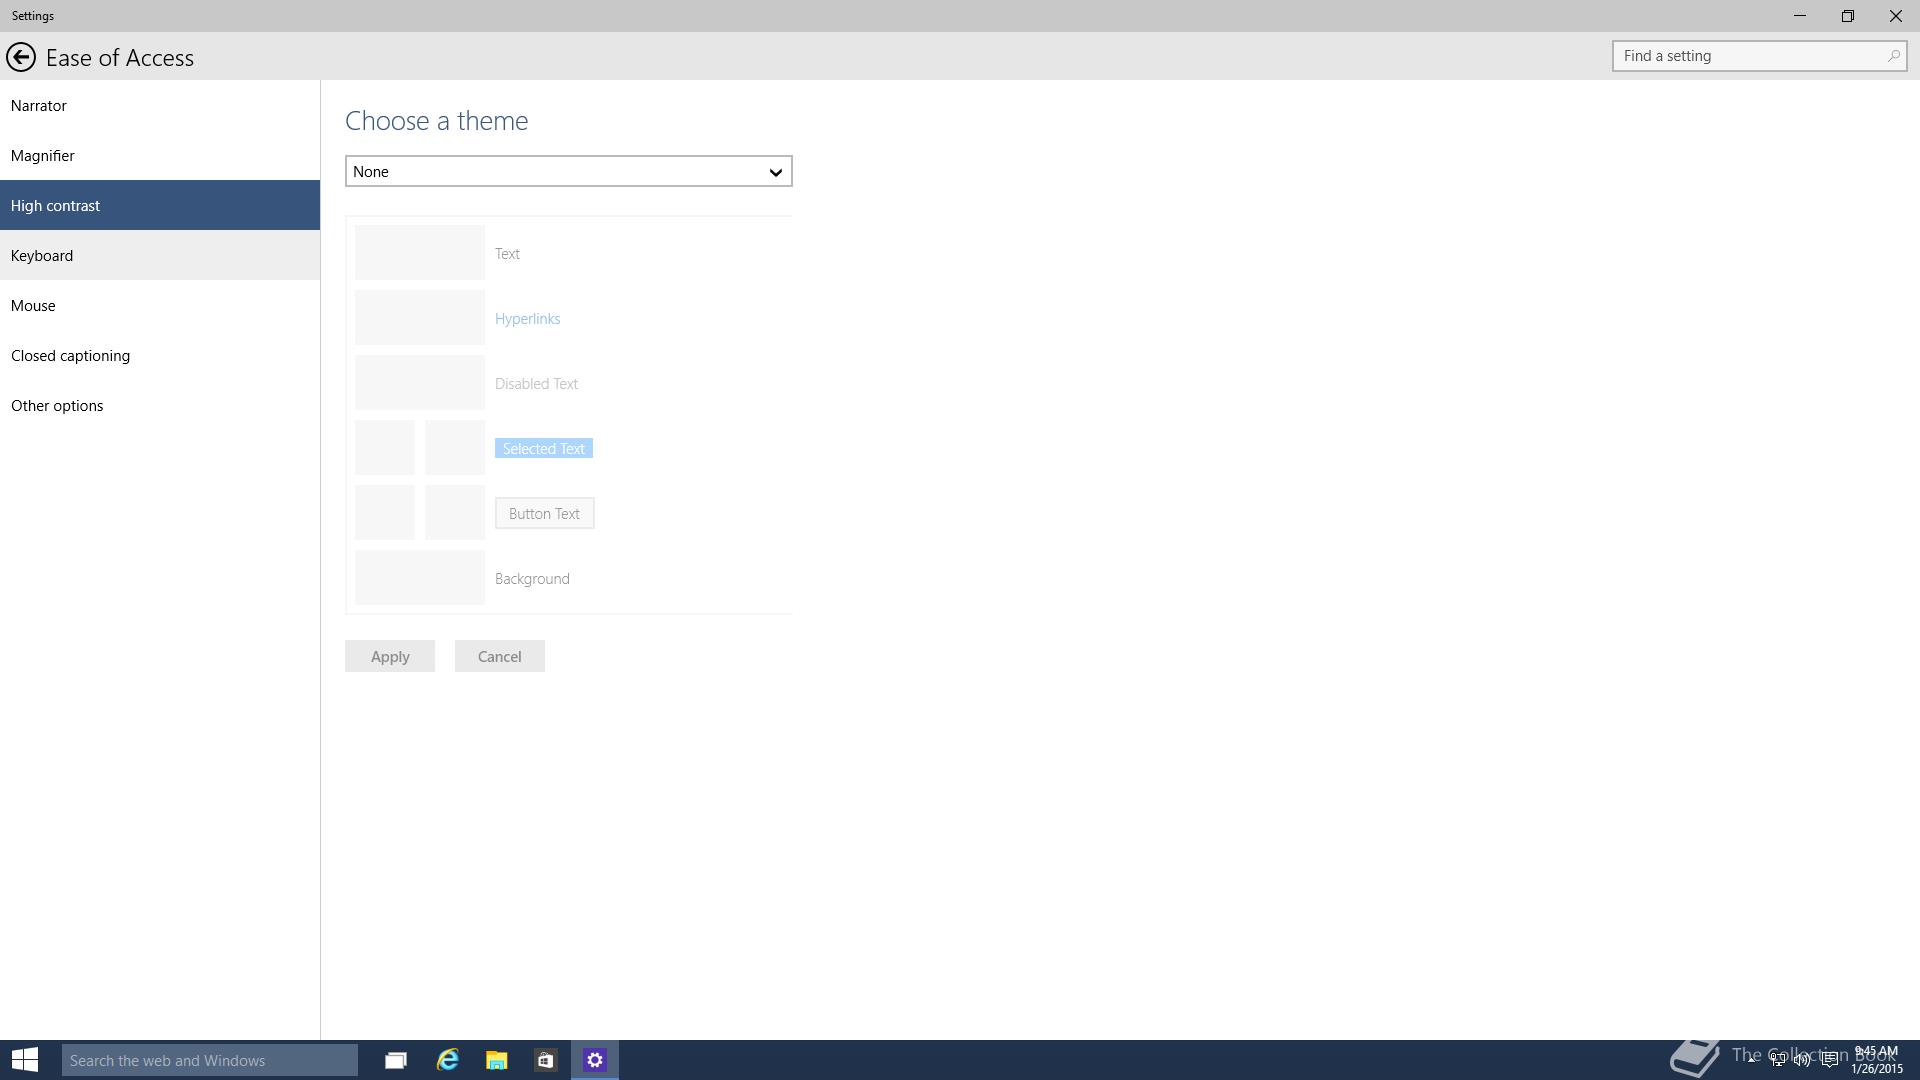Image resolution: width=1920 pixels, height=1080 pixels.
Task: Open the Narrator settings page
Action: [x=160, y=105]
